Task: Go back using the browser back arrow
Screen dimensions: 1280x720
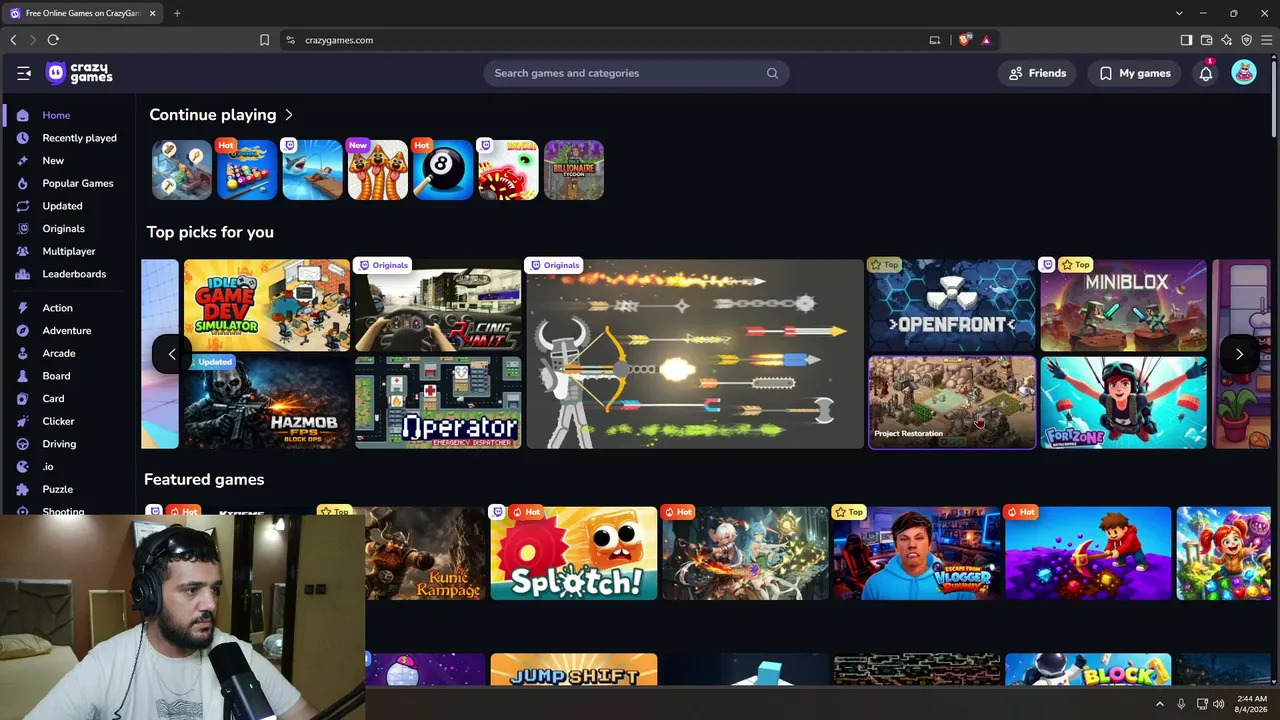Action: point(13,40)
